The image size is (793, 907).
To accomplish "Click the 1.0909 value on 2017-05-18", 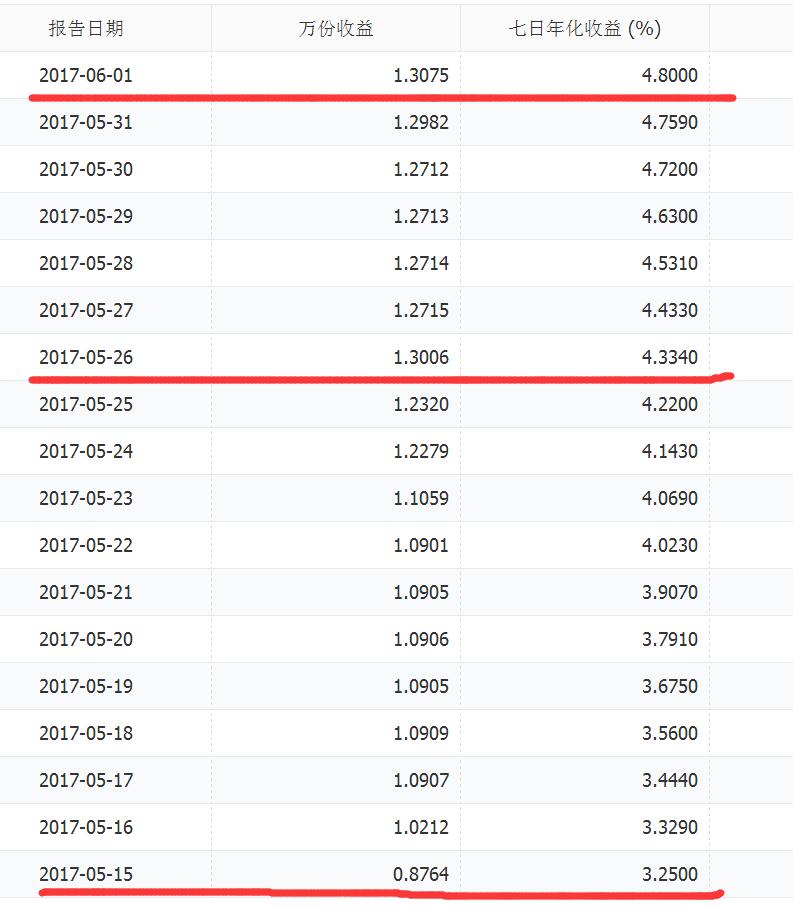I will point(420,733).
